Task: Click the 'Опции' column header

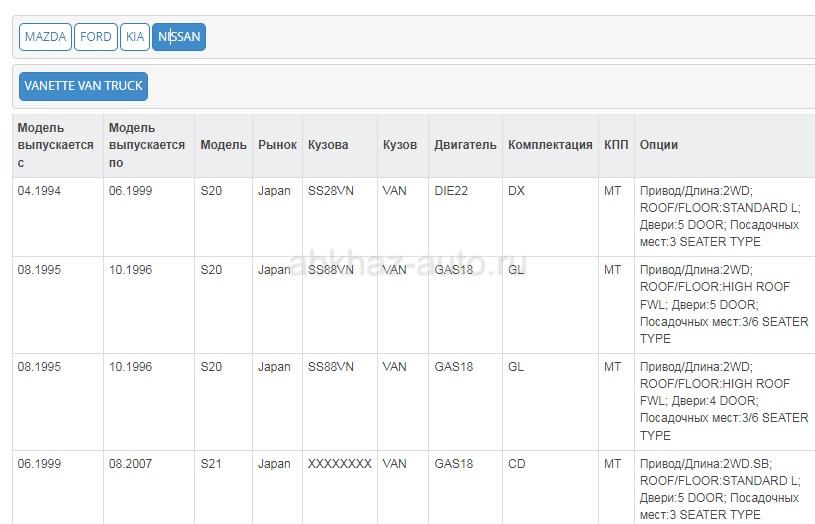Action: point(659,145)
